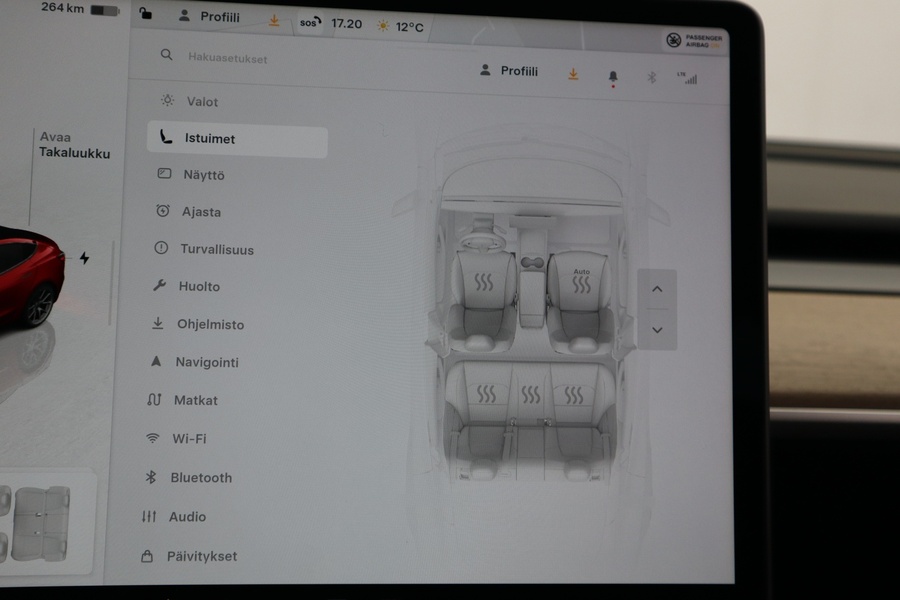Tap the charging bolt icon beside the car

tap(84, 258)
